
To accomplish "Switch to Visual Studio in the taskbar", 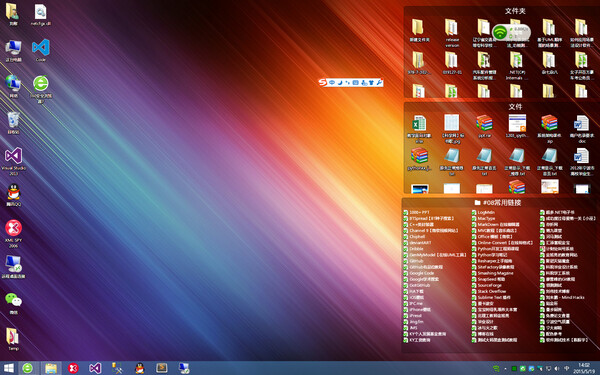I will (95, 368).
